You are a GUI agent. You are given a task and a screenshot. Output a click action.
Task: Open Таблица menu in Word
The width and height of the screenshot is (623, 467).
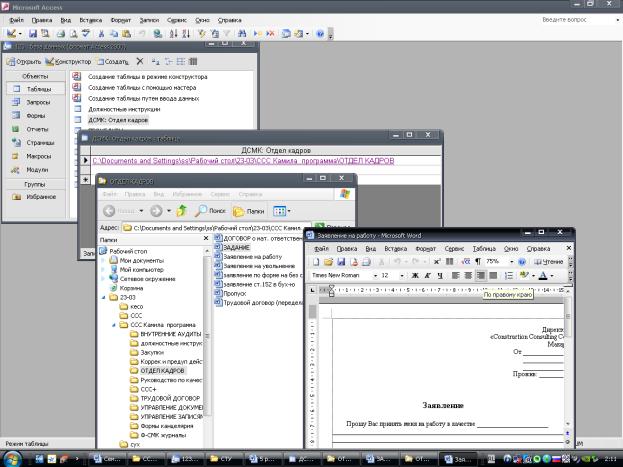tap(484, 248)
